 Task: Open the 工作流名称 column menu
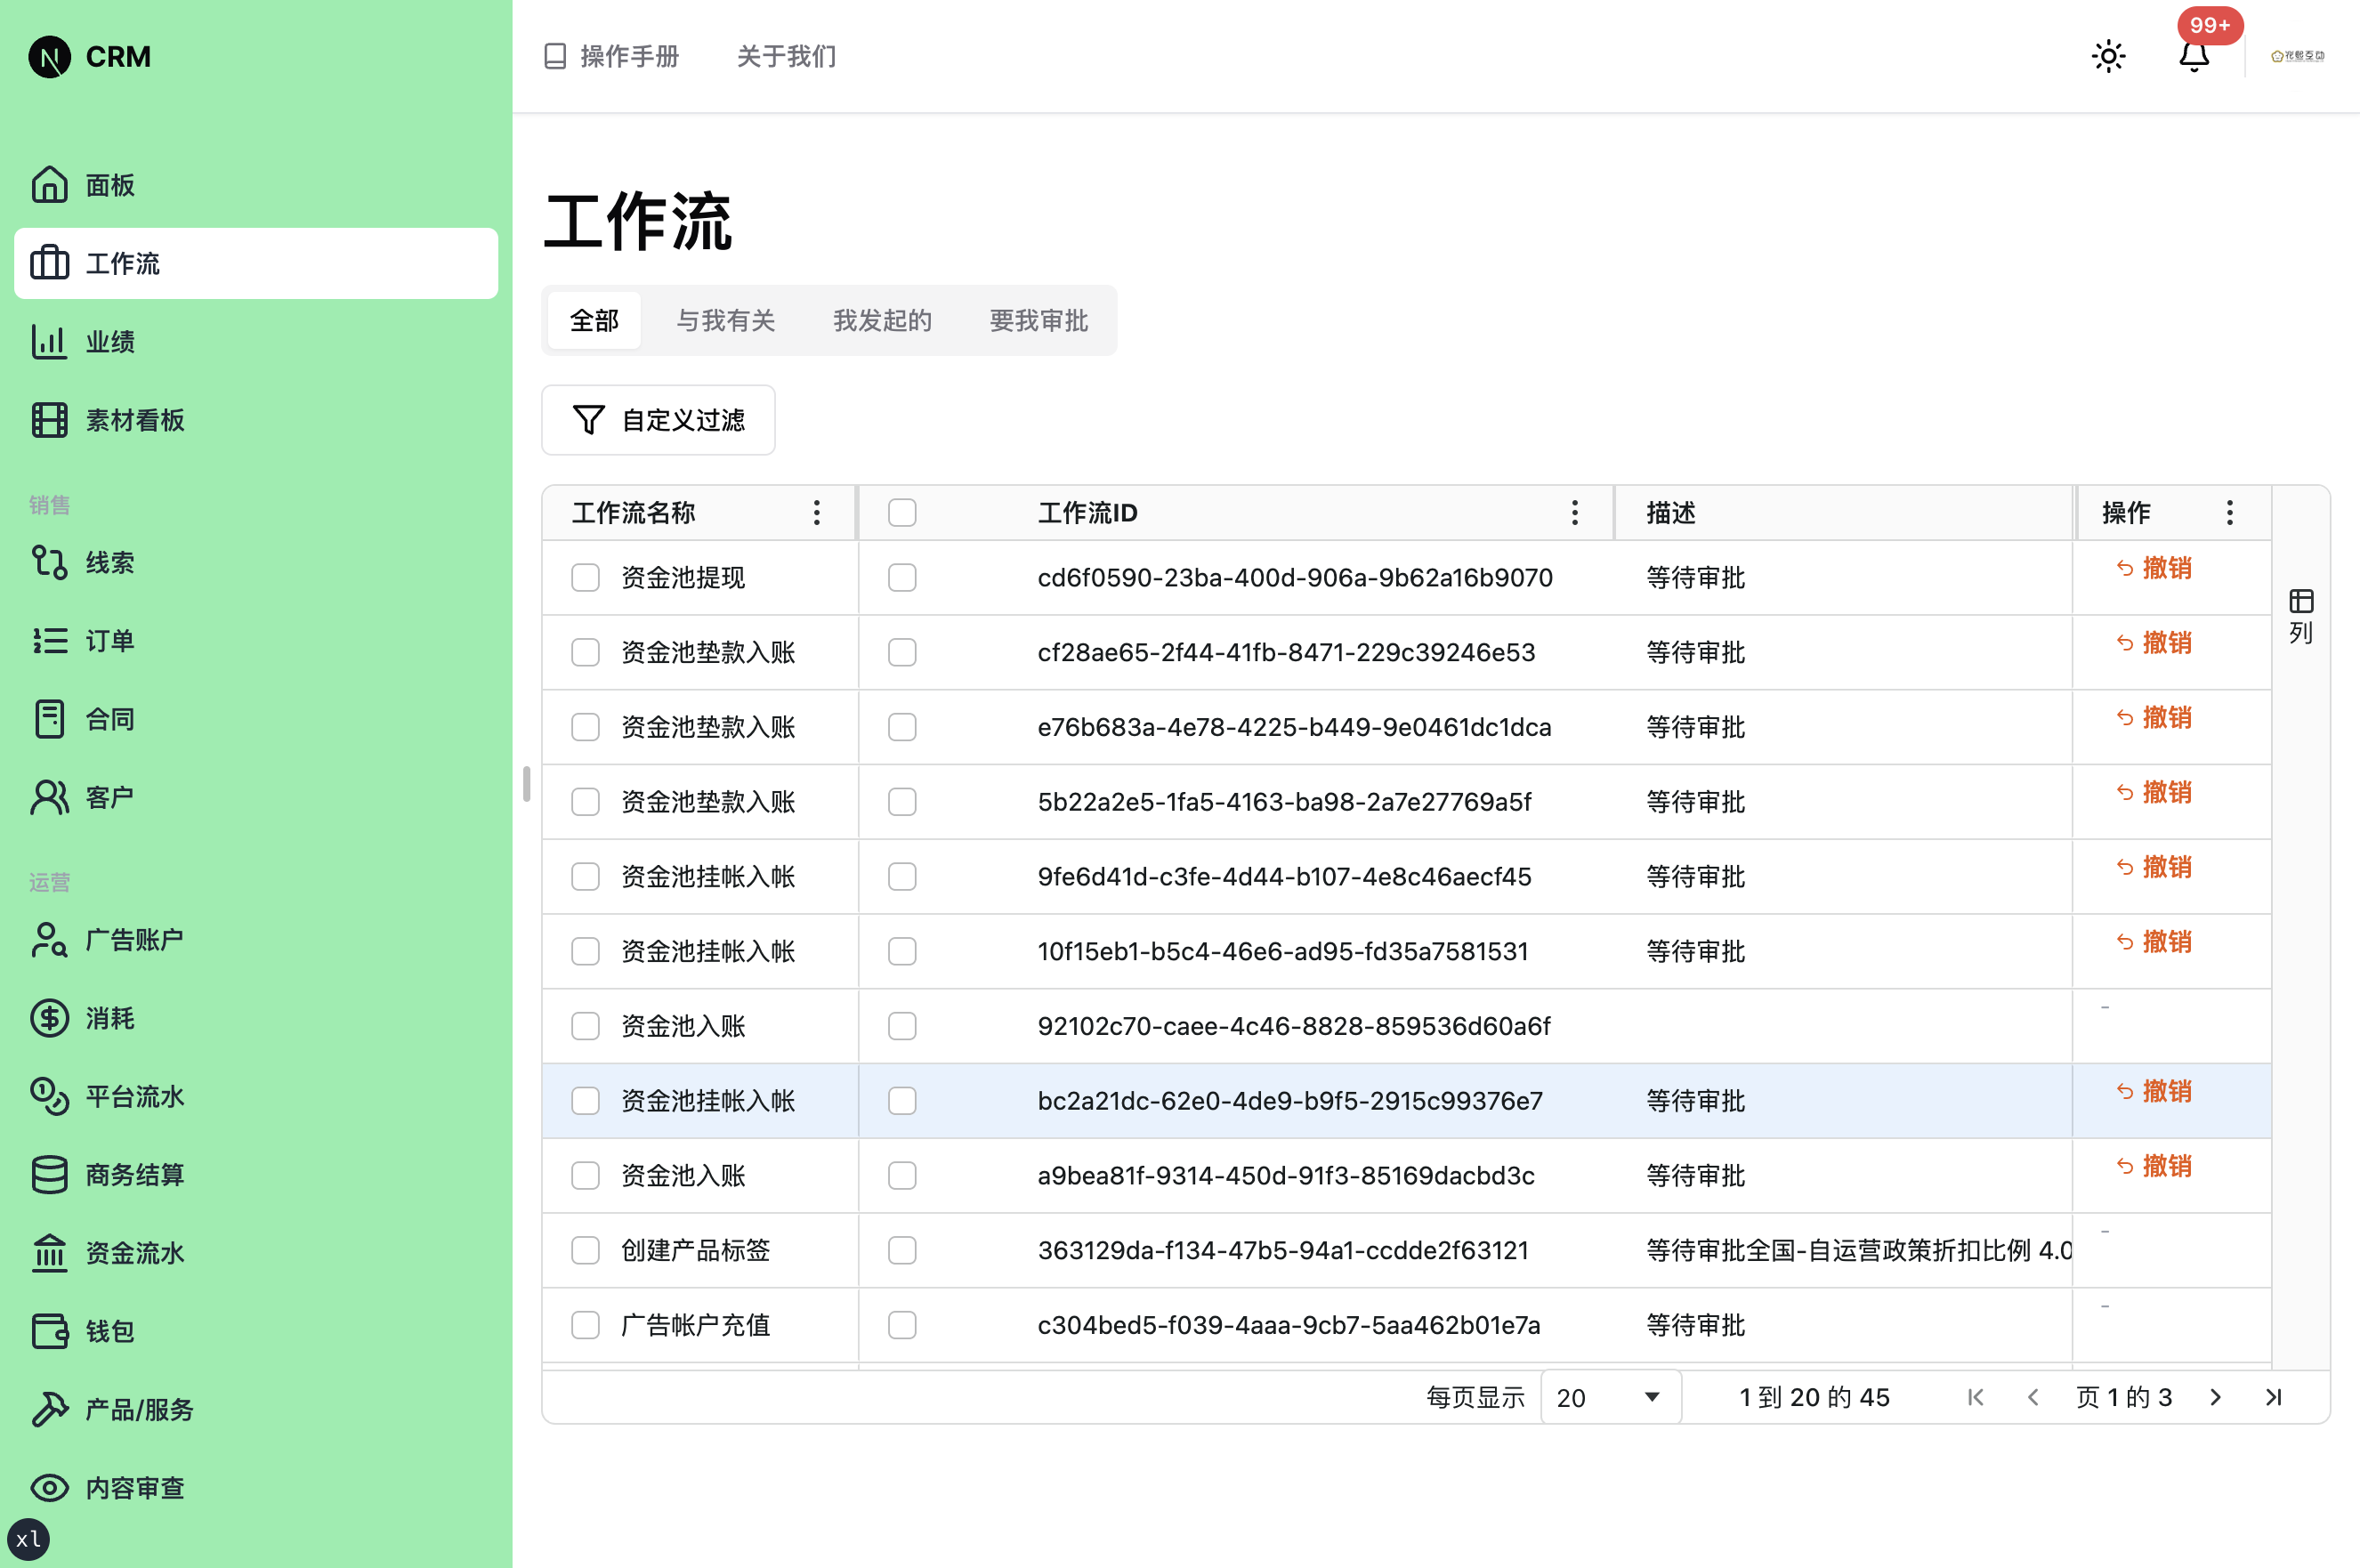tap(816, 512)
